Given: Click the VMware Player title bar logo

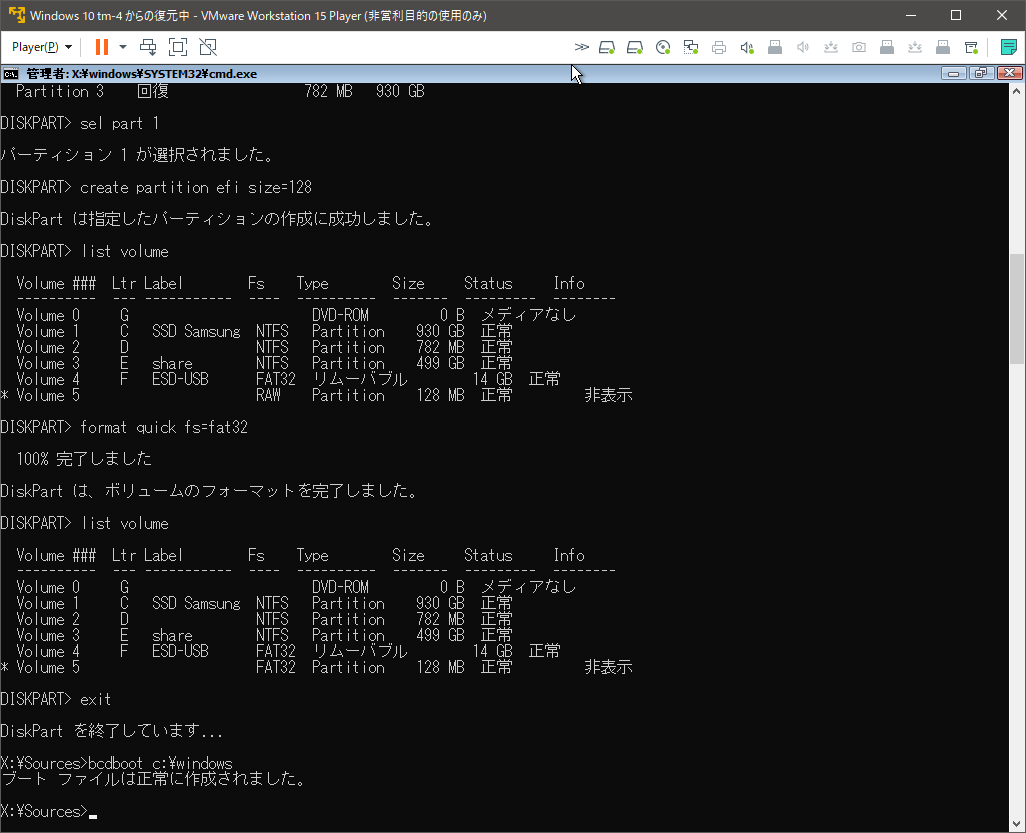Looking at the screenshot, I should [x=16, y=15].
